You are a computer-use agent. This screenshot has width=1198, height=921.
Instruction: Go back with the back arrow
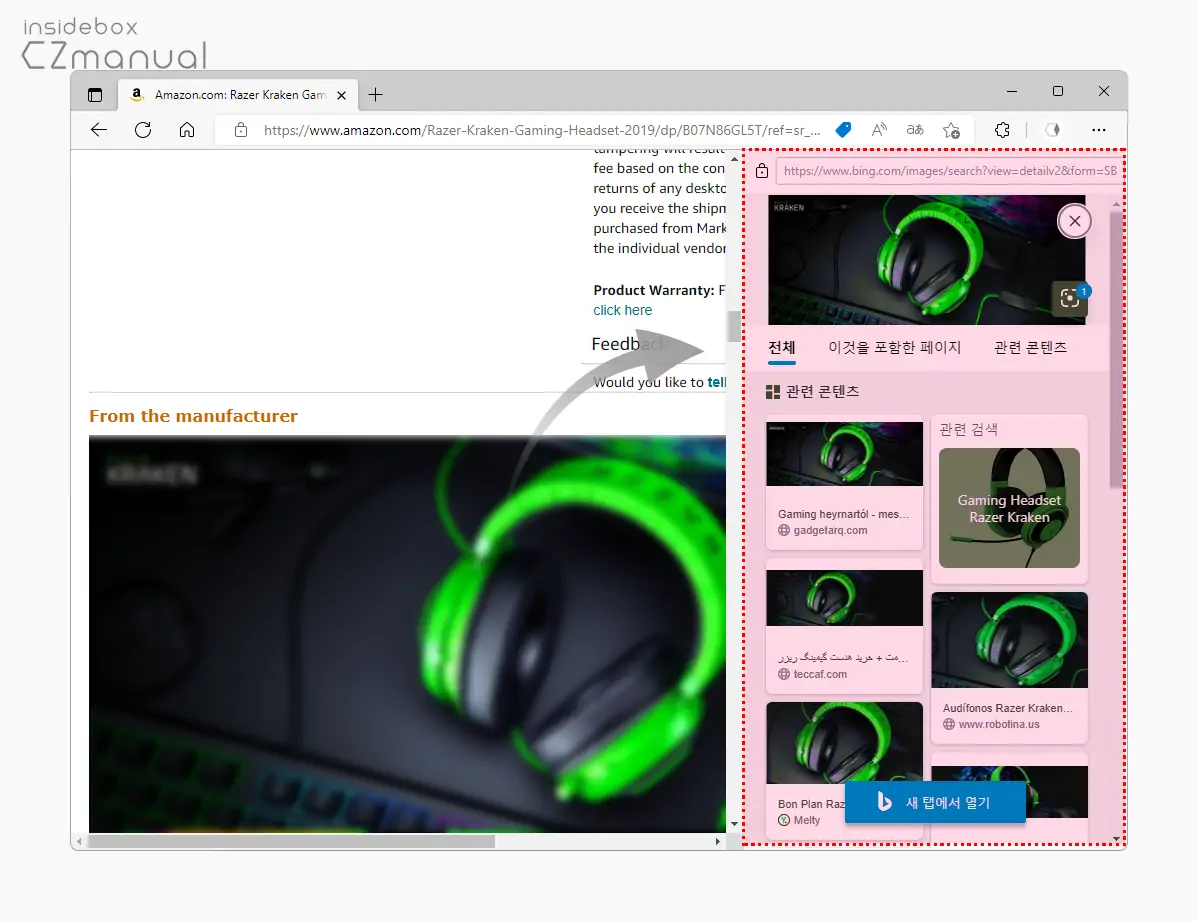click(x=99, y=130)
